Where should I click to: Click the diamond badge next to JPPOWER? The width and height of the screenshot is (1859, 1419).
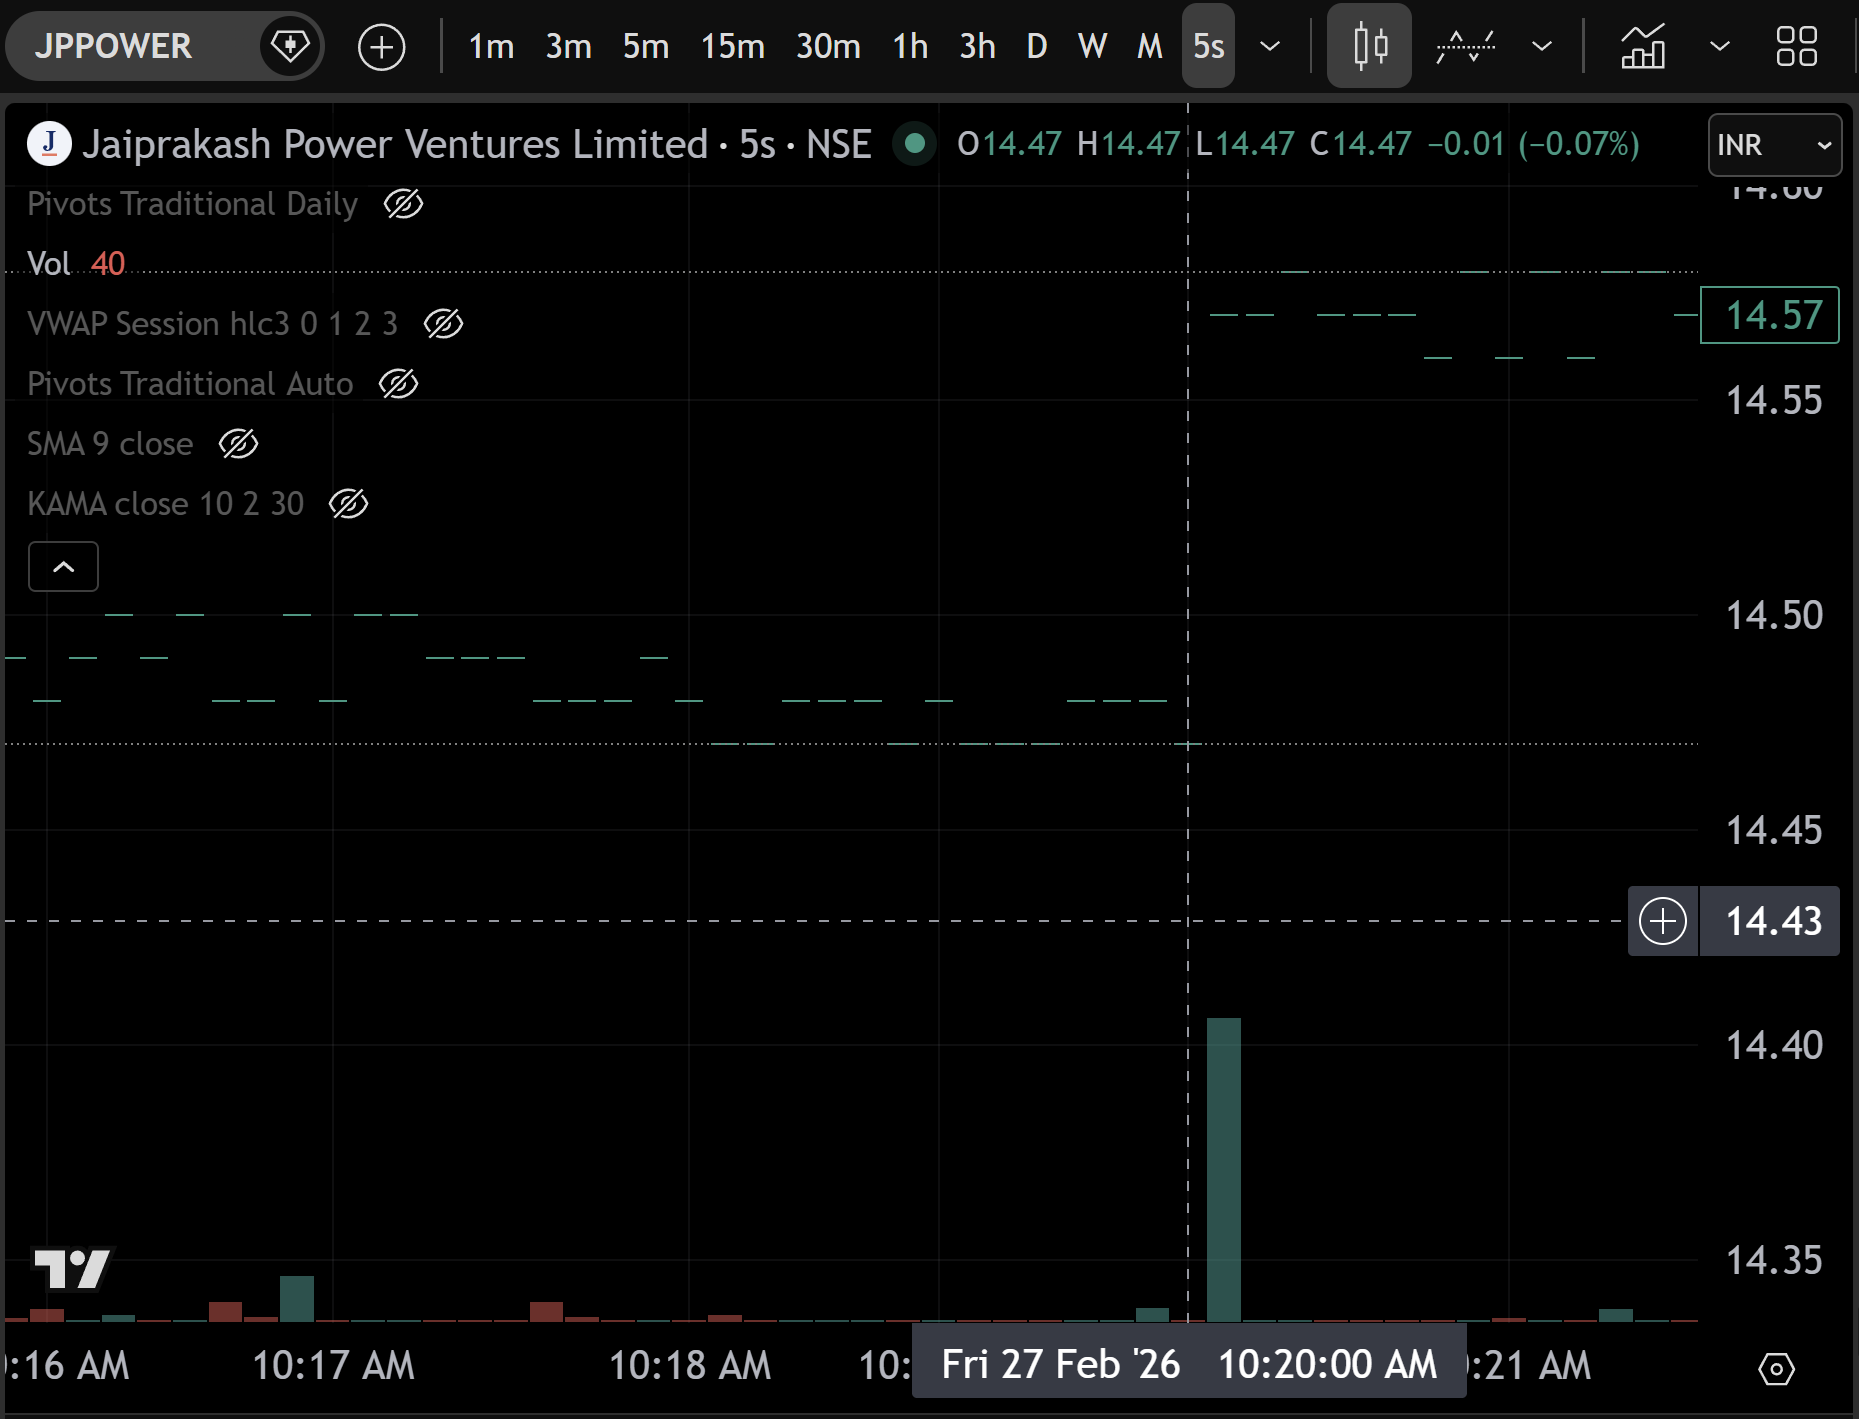290,46
